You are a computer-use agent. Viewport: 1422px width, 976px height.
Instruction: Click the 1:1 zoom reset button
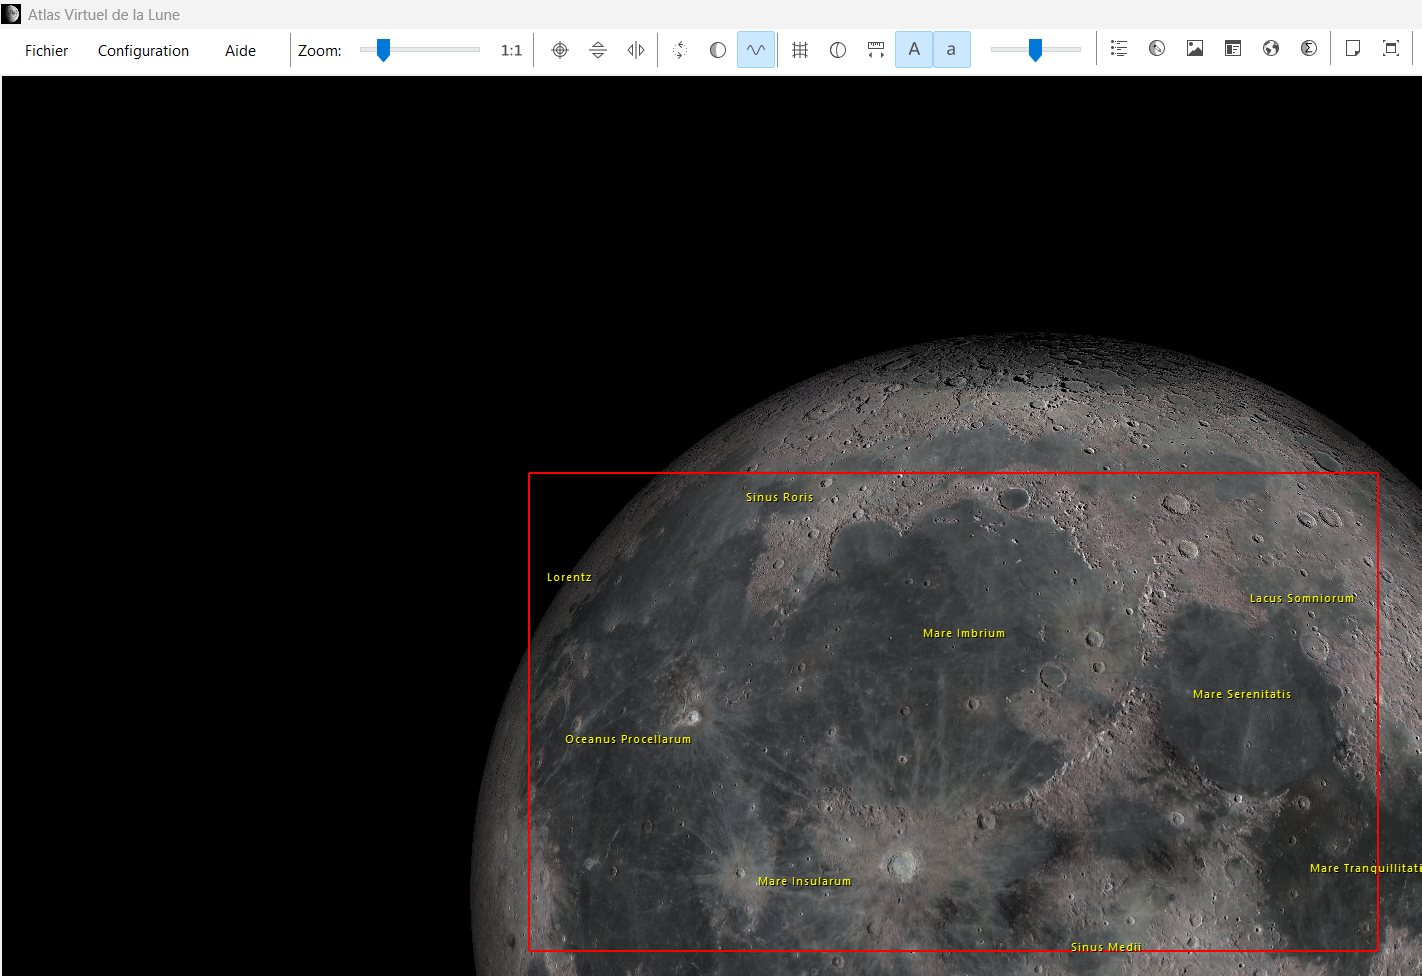click(x=511, y=51)
